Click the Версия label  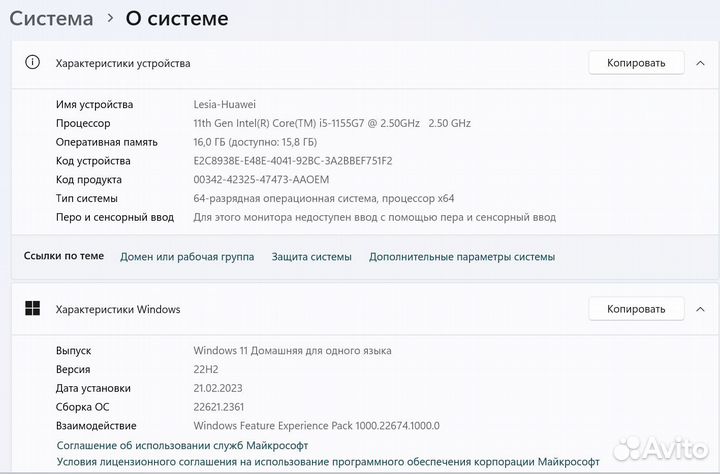pyautogui.click(x=73, y=369)
